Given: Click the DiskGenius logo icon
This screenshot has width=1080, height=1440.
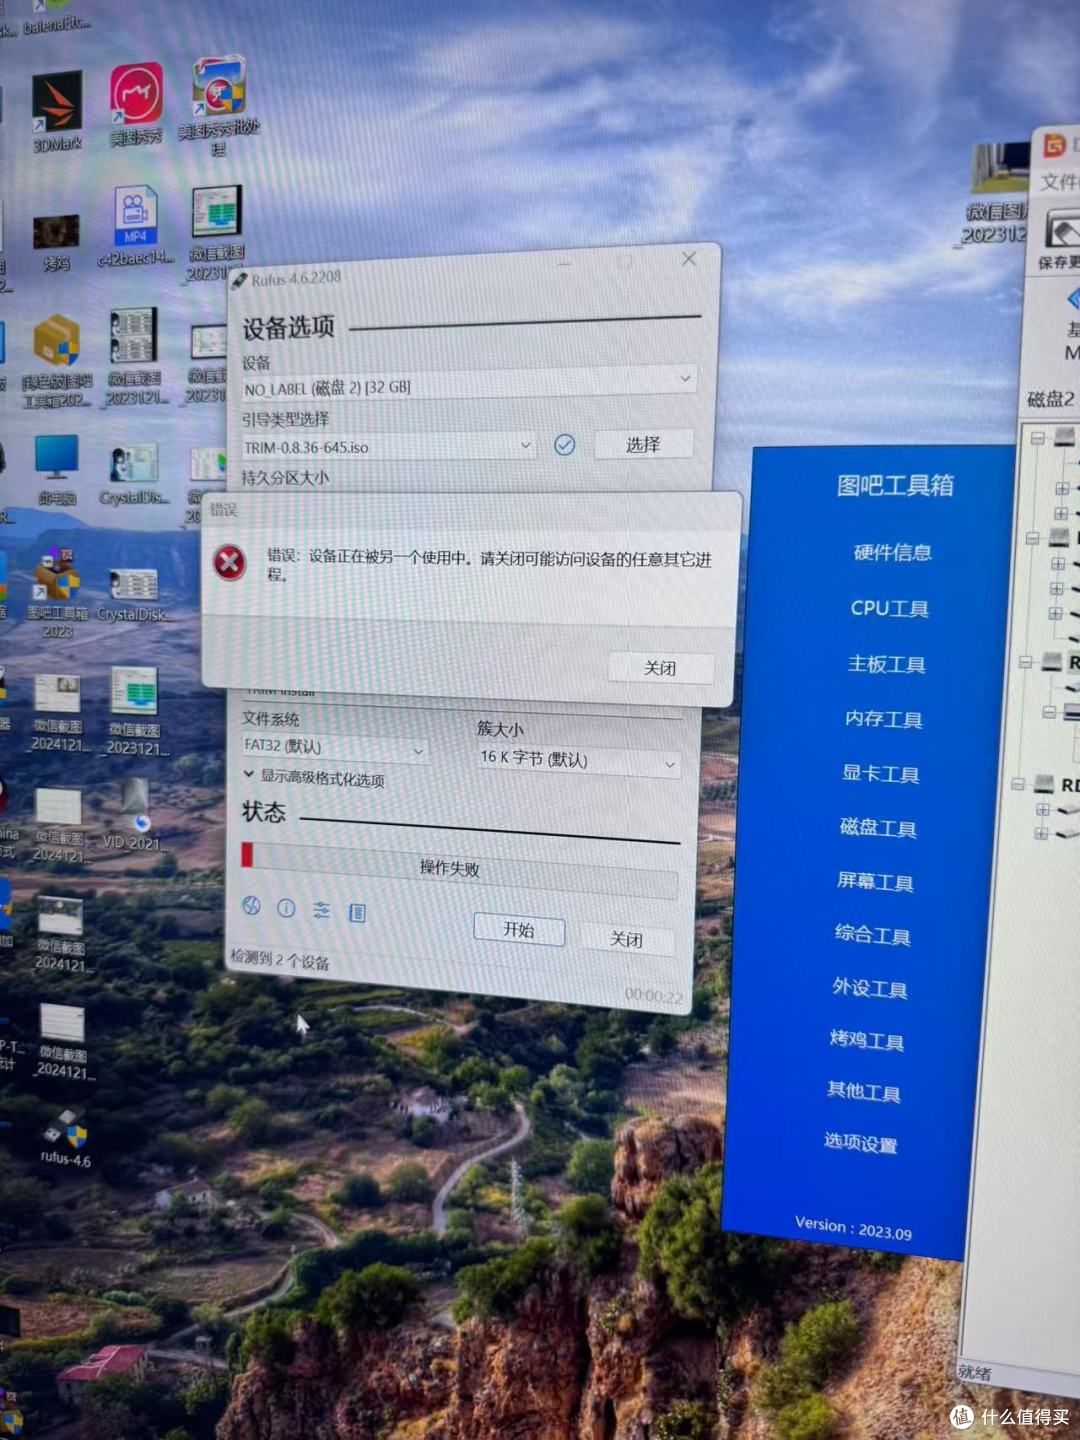Looking at the screenshot, I should point(1054,147).
